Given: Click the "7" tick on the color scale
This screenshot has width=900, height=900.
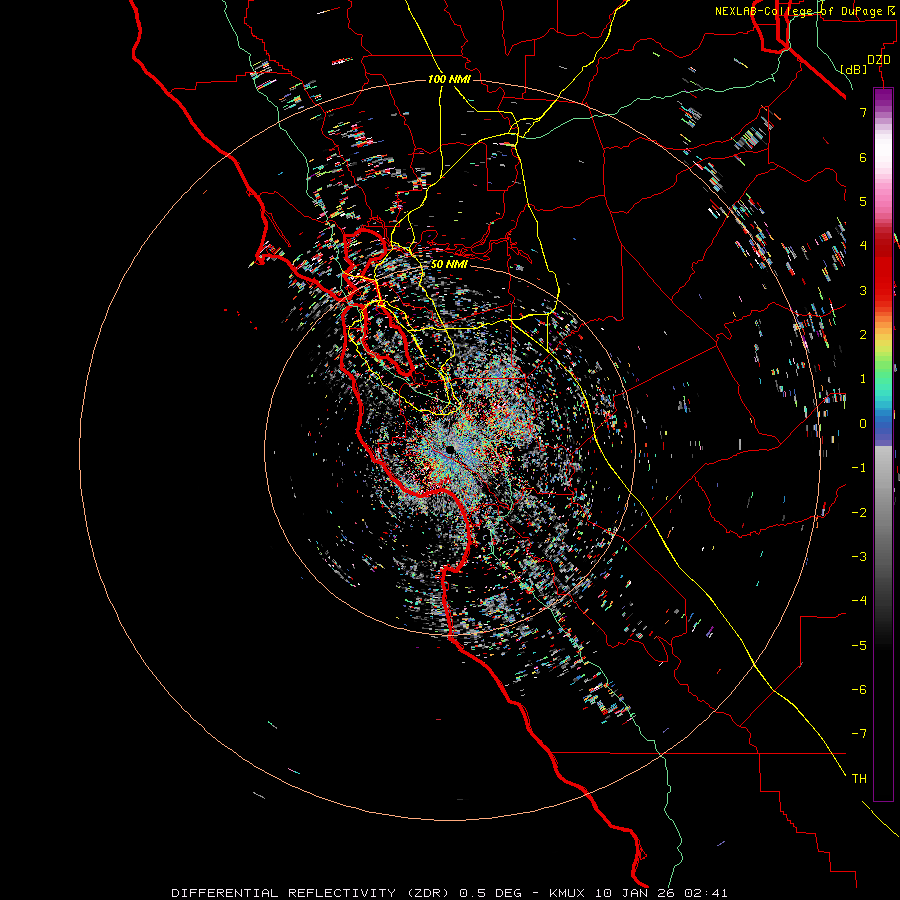Looking at the screenshot, I should pos(863,112).
